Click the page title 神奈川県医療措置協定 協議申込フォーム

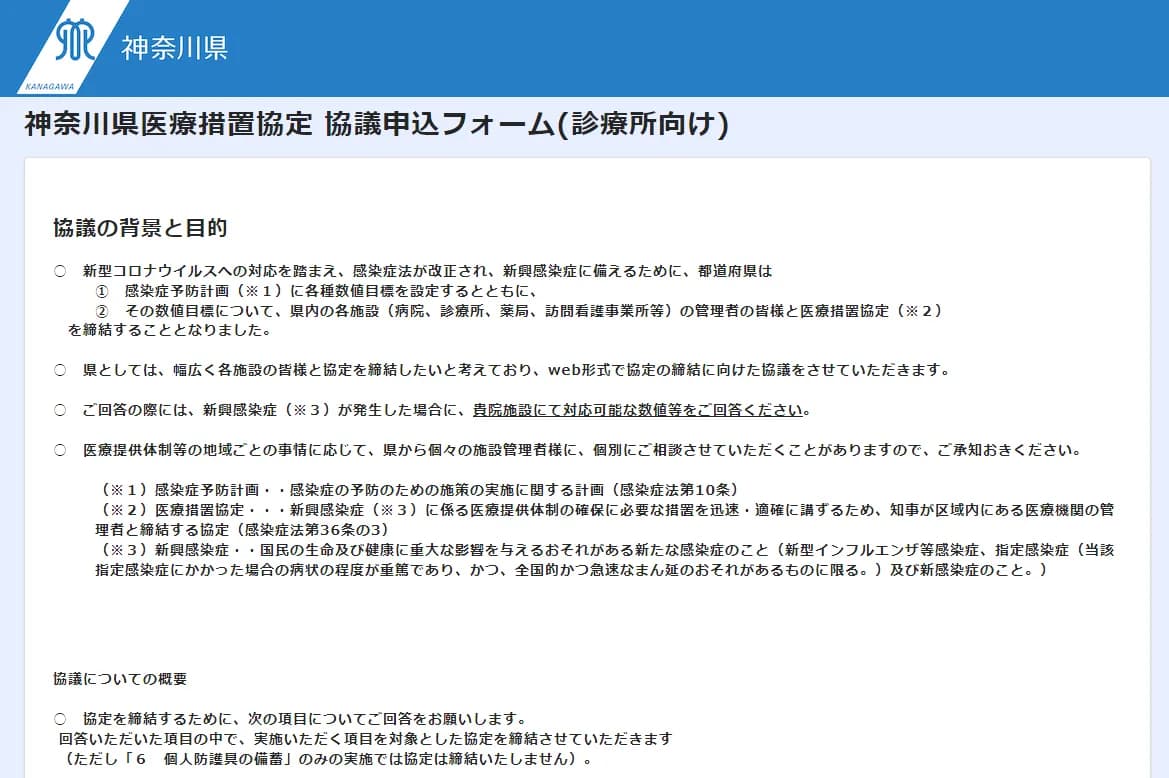point(376,125)
